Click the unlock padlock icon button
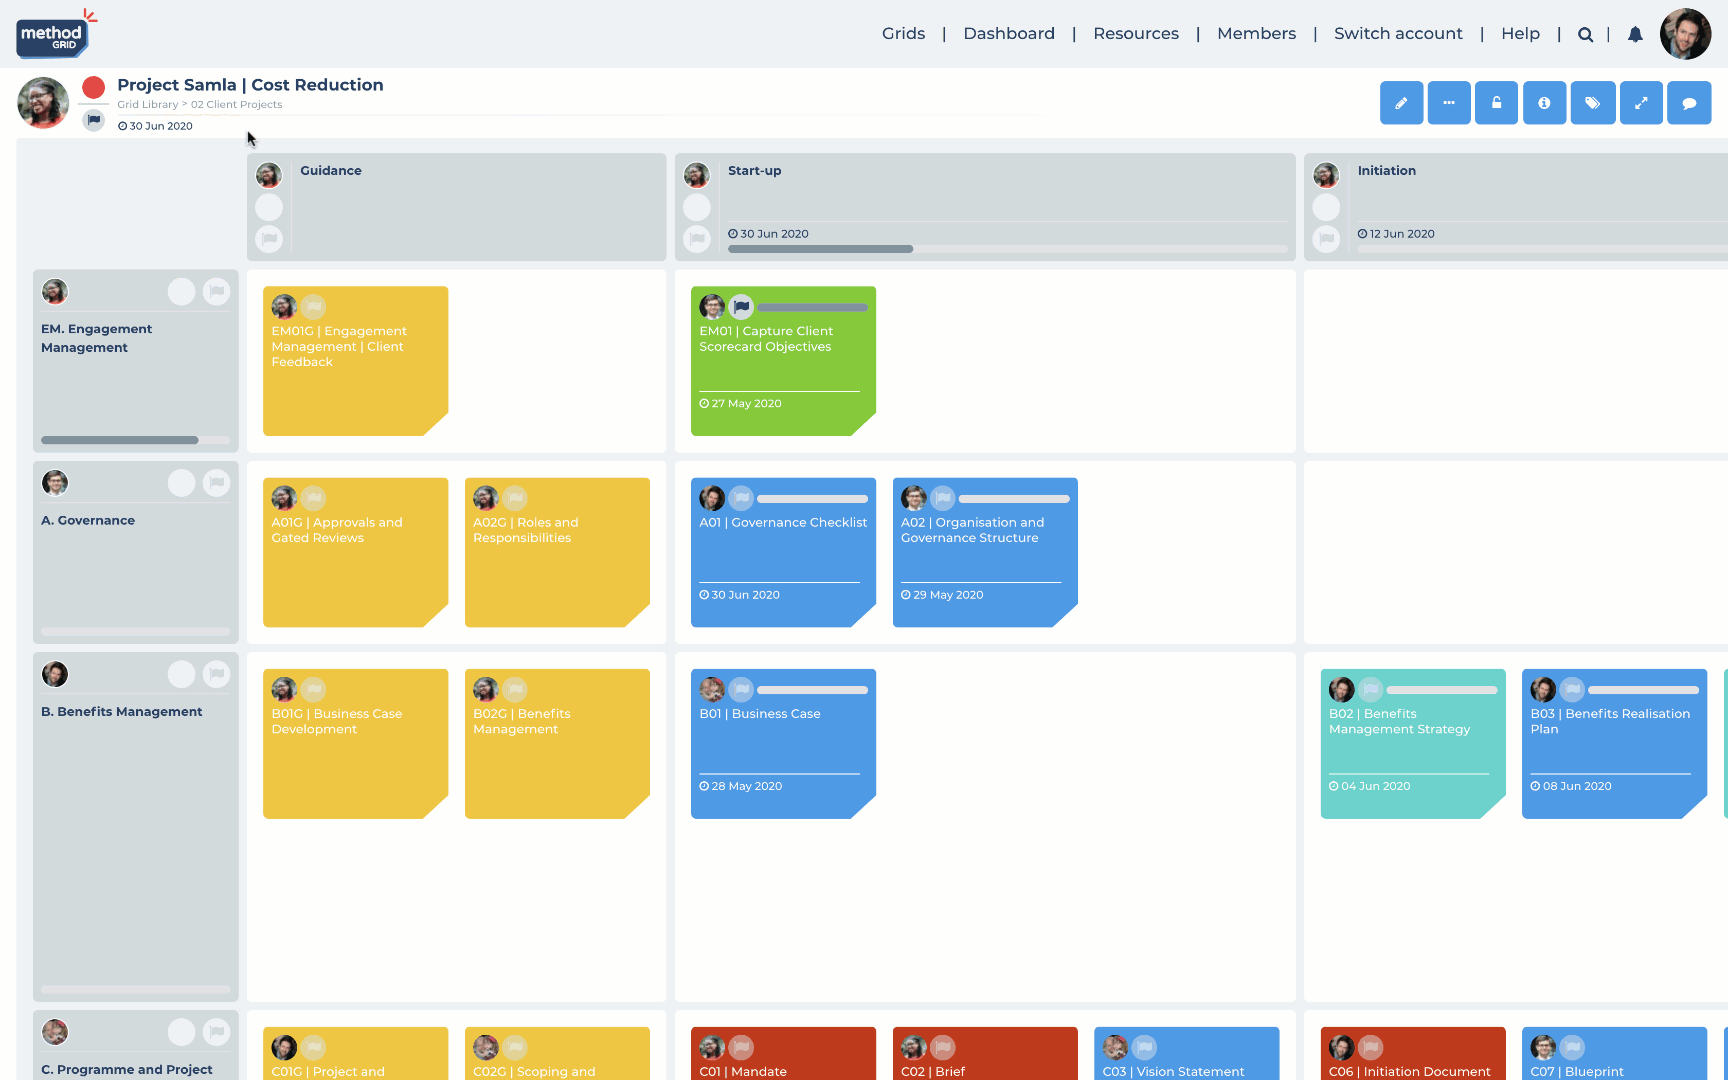 [1497, 103]
